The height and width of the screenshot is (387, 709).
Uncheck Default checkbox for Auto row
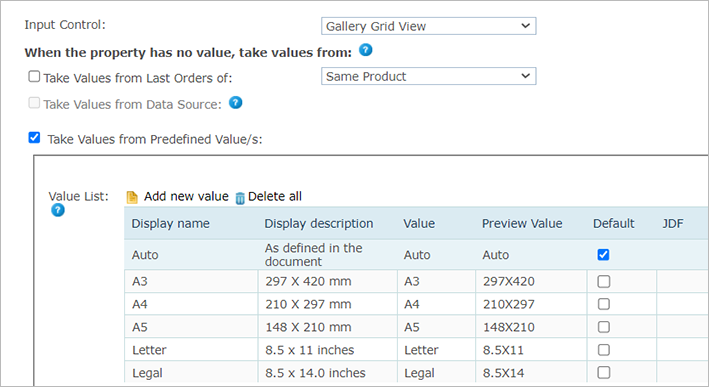click(x=603, y=255)
